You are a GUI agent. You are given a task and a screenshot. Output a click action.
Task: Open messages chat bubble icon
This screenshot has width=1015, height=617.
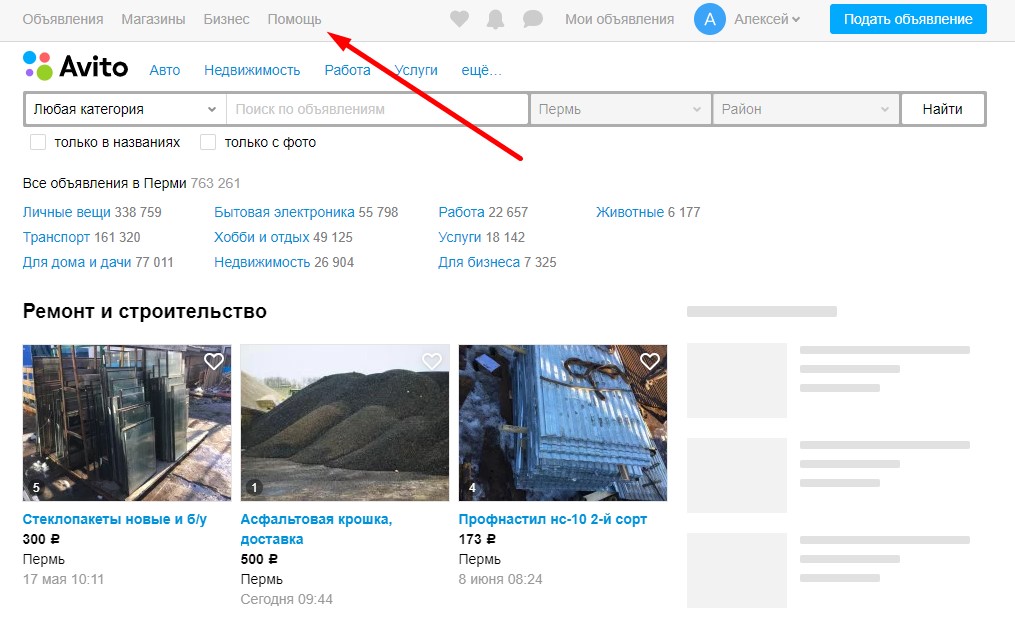pyautogui.click(x=532, y=19)
